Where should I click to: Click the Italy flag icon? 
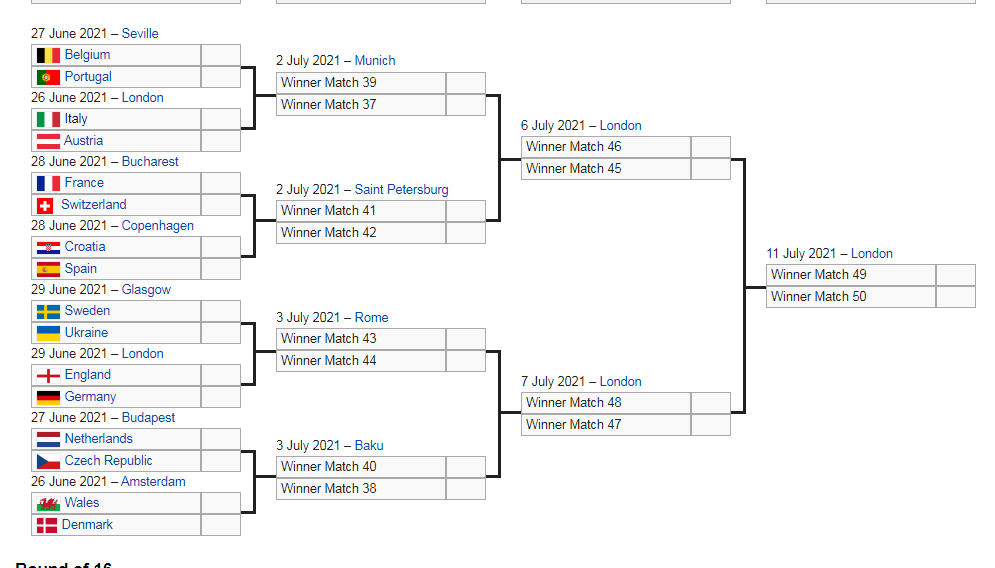point(48,119)
